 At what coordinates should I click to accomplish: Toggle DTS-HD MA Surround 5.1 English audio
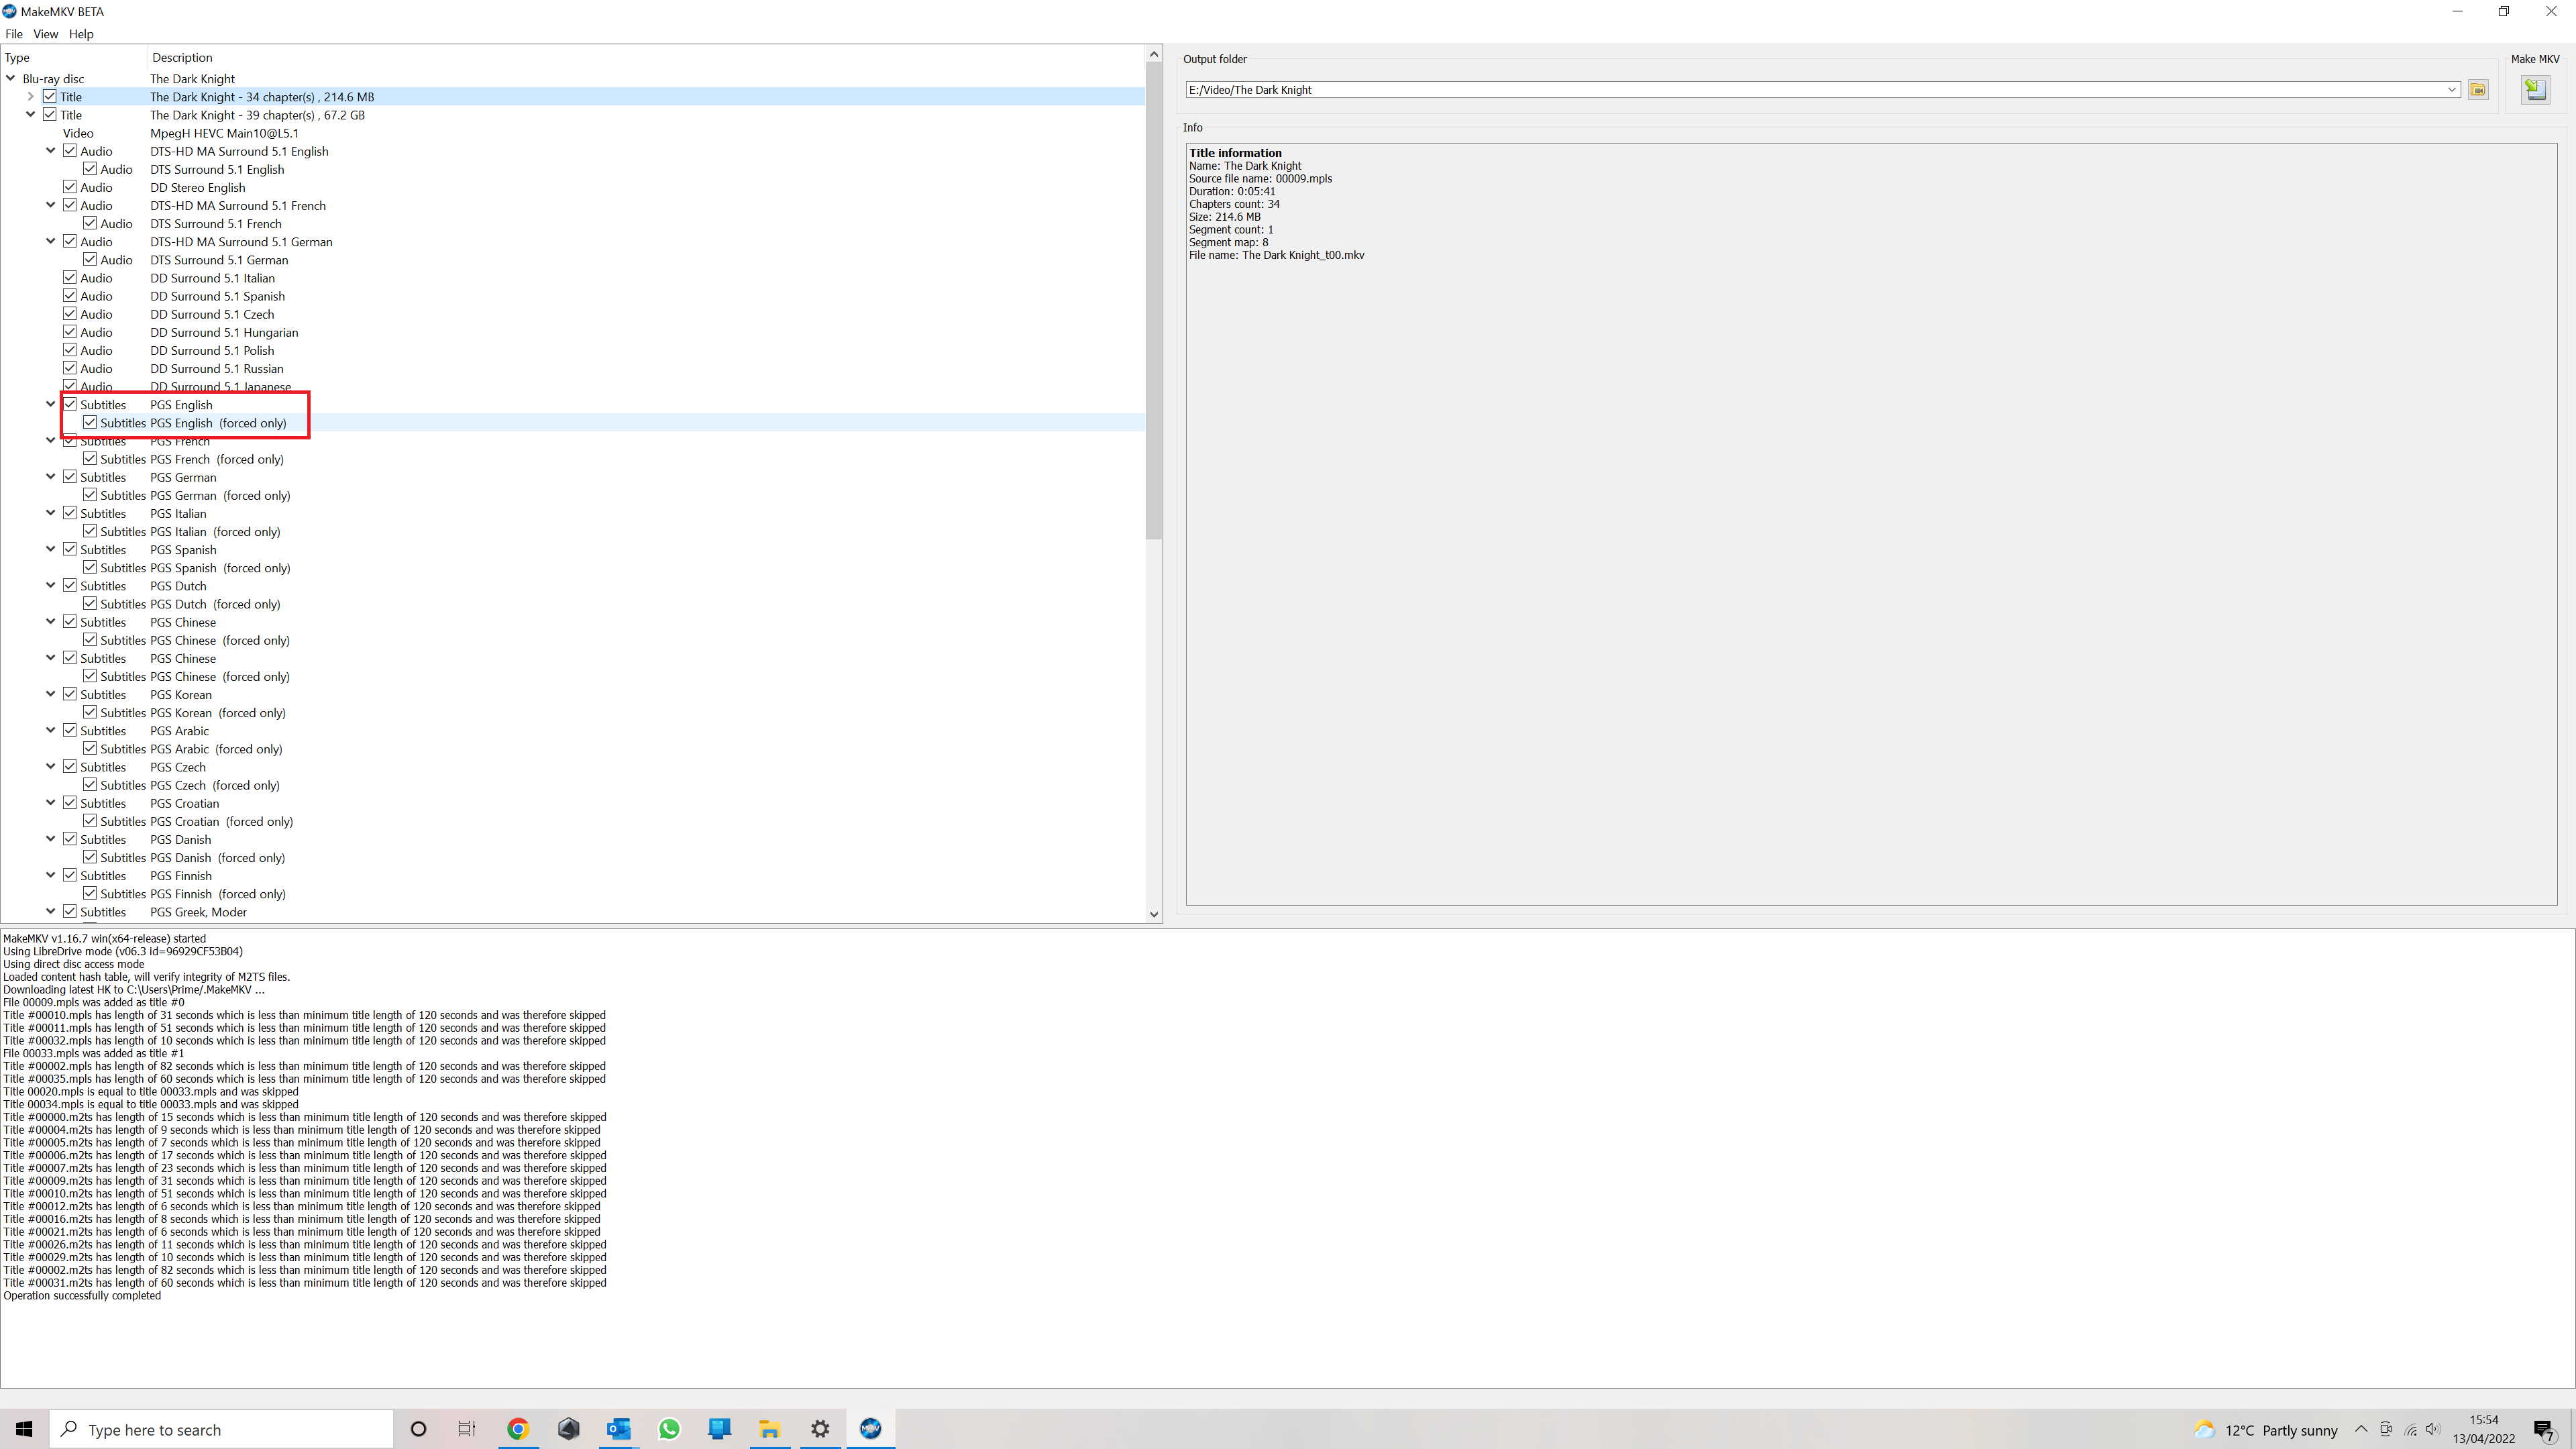70,151
